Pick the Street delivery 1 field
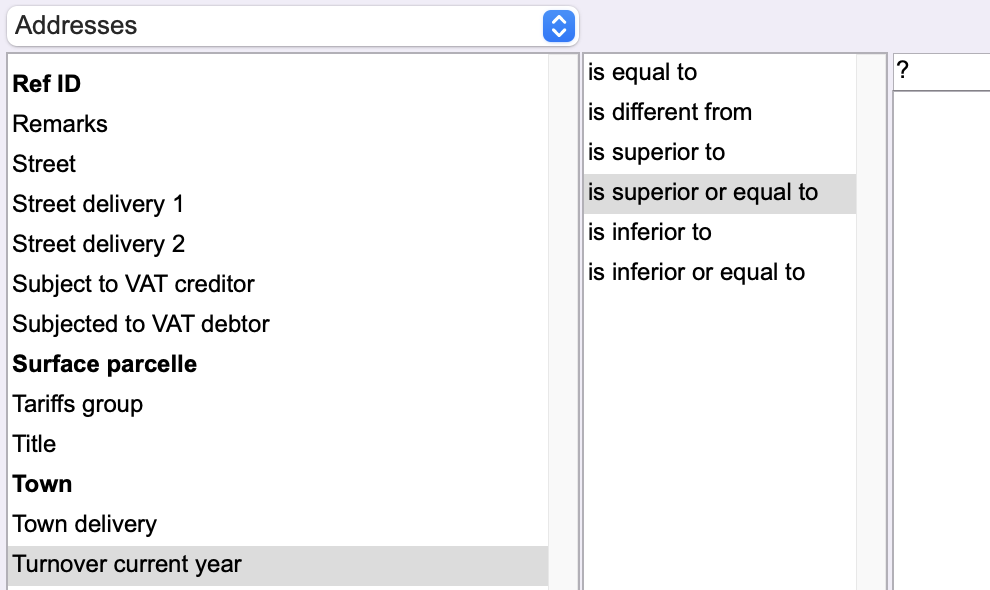Image resolution: width=990 pixels, height=590 pixels. pos(98,204)
